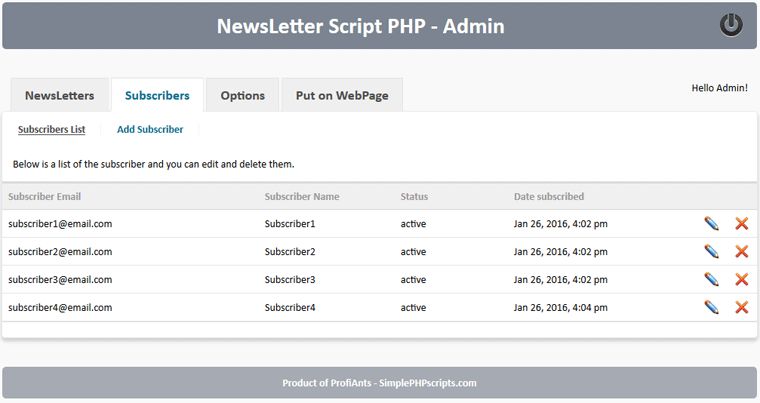Click the subscriber list description text
This screenshot has height=403, width=760.
154,164
